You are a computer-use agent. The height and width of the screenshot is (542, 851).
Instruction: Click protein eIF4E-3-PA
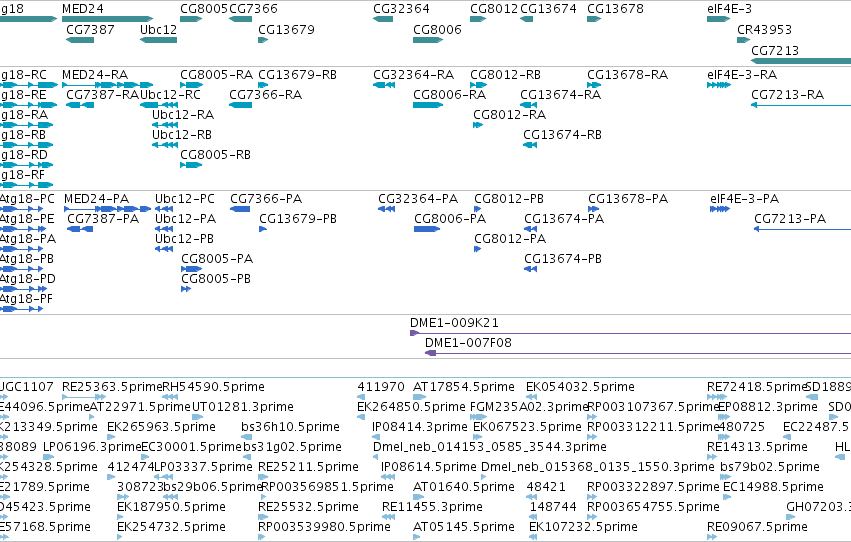pyautogui.click(x=720, y=209)
